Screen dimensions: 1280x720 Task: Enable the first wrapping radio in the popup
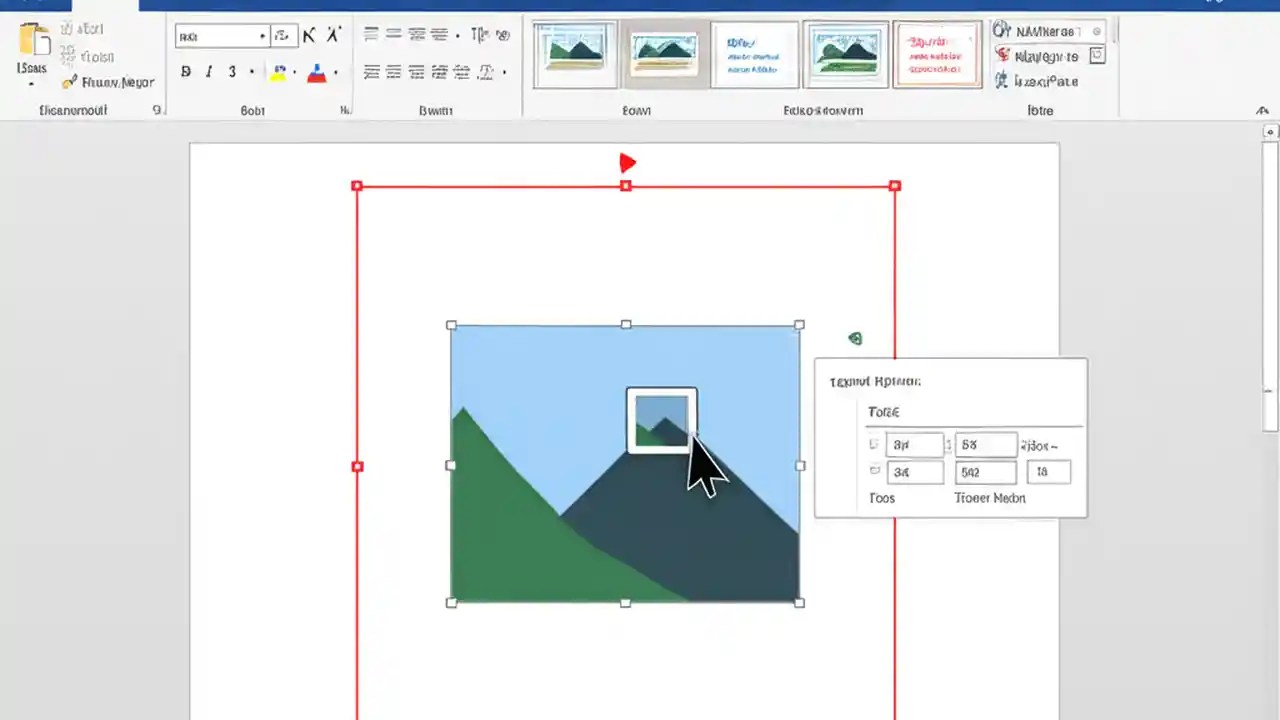tap(874, 444)
